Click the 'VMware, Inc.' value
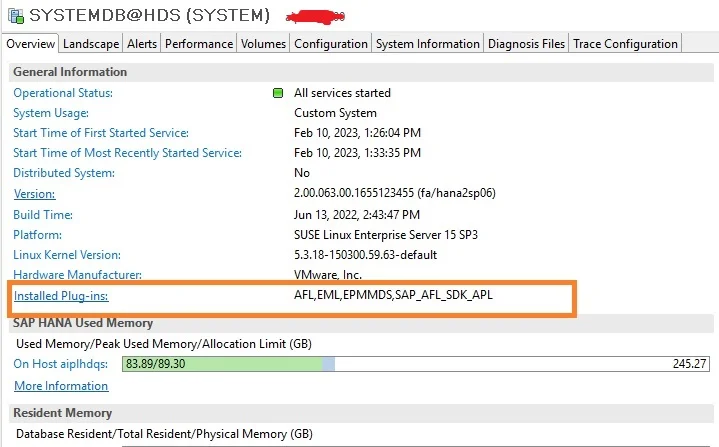 328,275
